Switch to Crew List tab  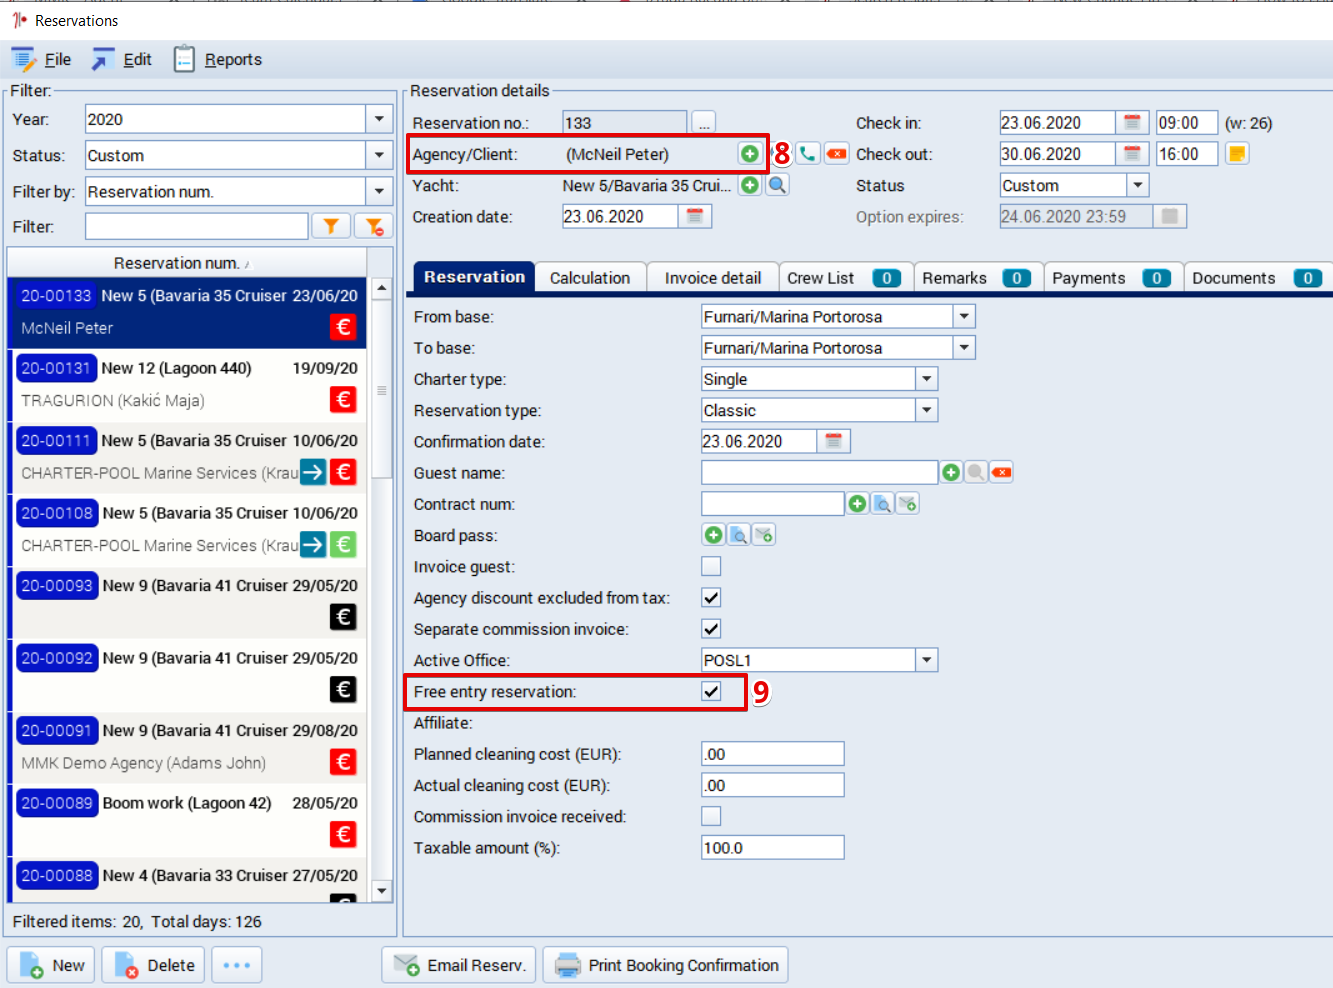click(844, 278)
